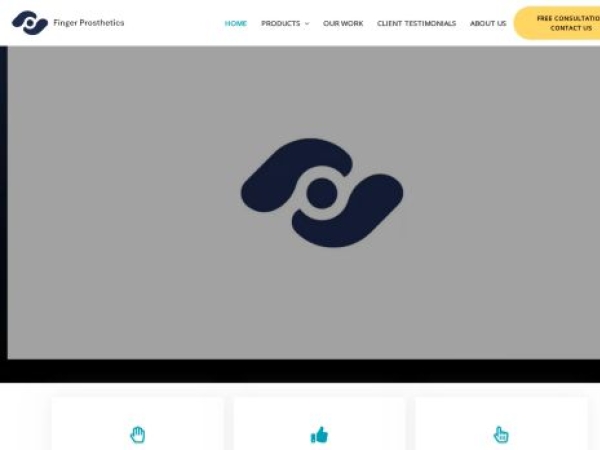The image size is (600, 450).
Task: Expand the Products dropdown chevron
Action: (307, 23)
